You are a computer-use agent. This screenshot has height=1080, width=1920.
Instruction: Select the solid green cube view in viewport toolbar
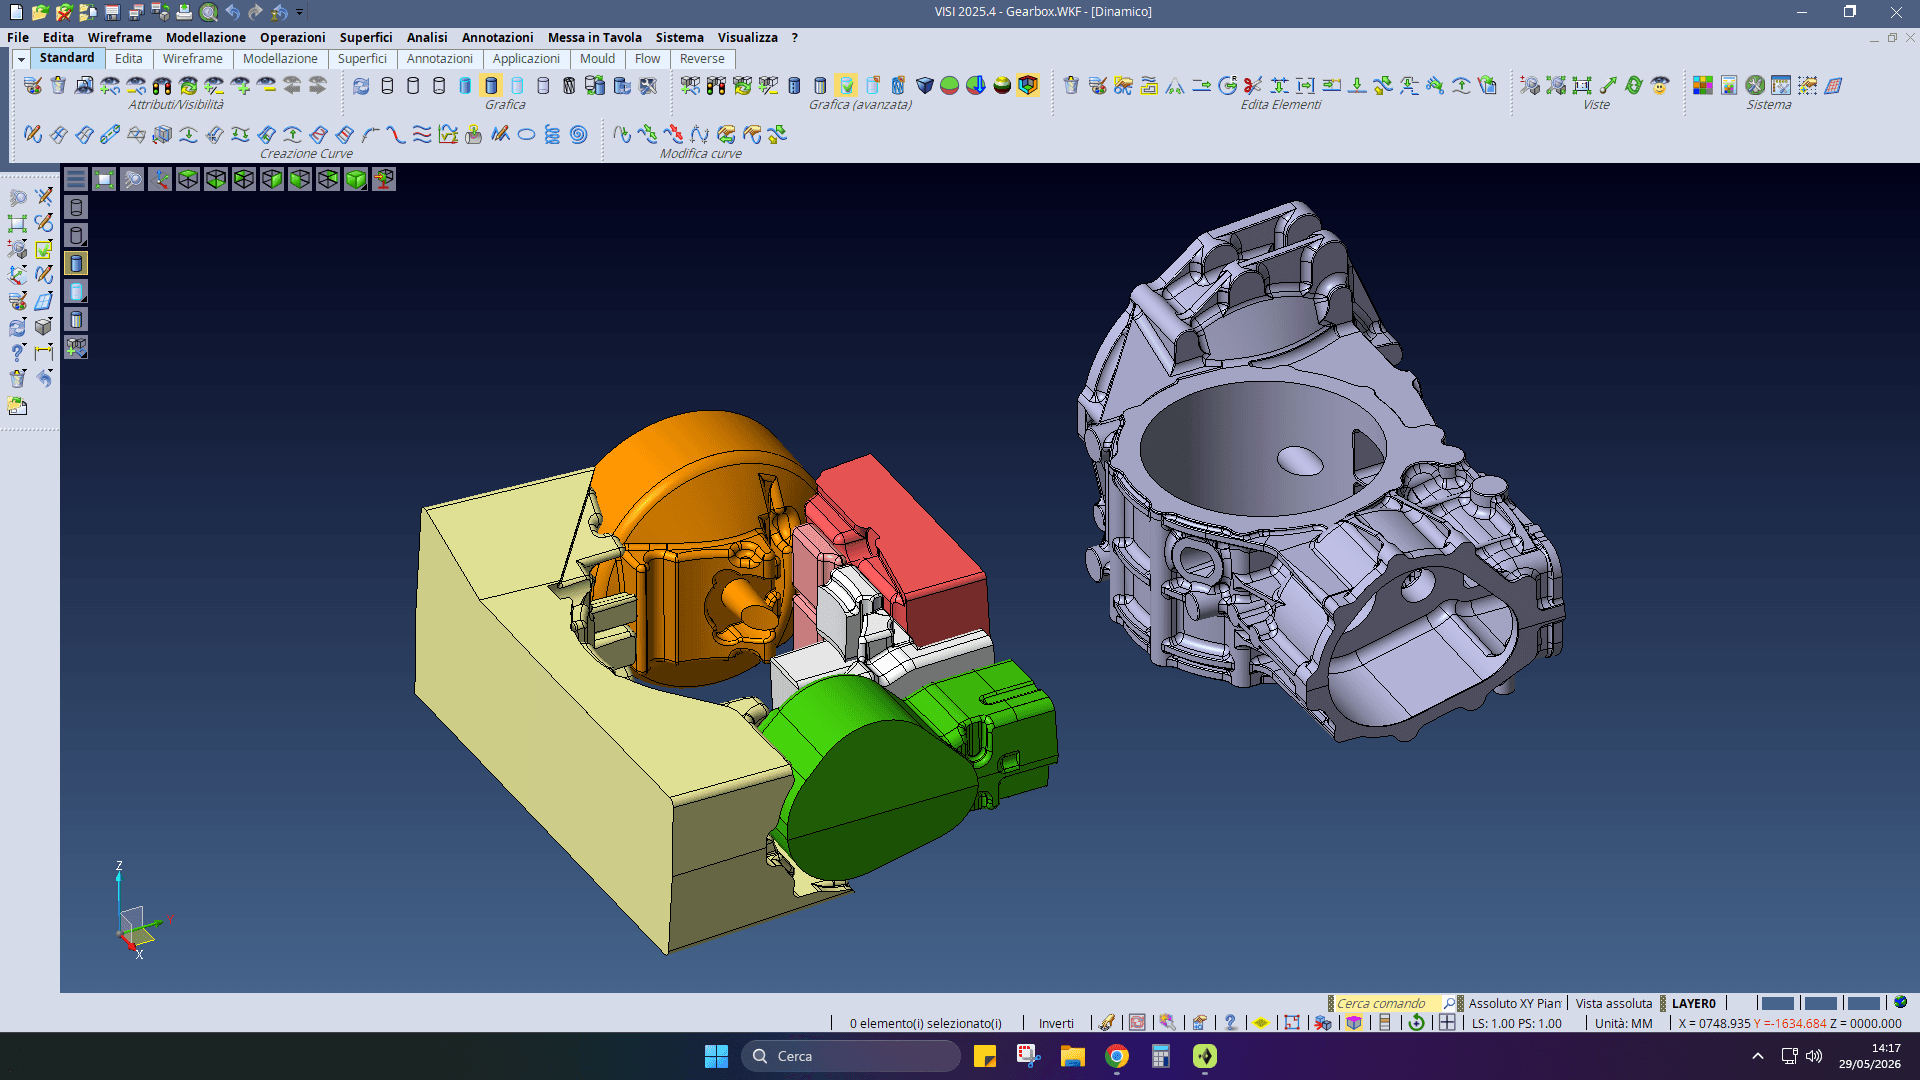click(x=356, y=179)
